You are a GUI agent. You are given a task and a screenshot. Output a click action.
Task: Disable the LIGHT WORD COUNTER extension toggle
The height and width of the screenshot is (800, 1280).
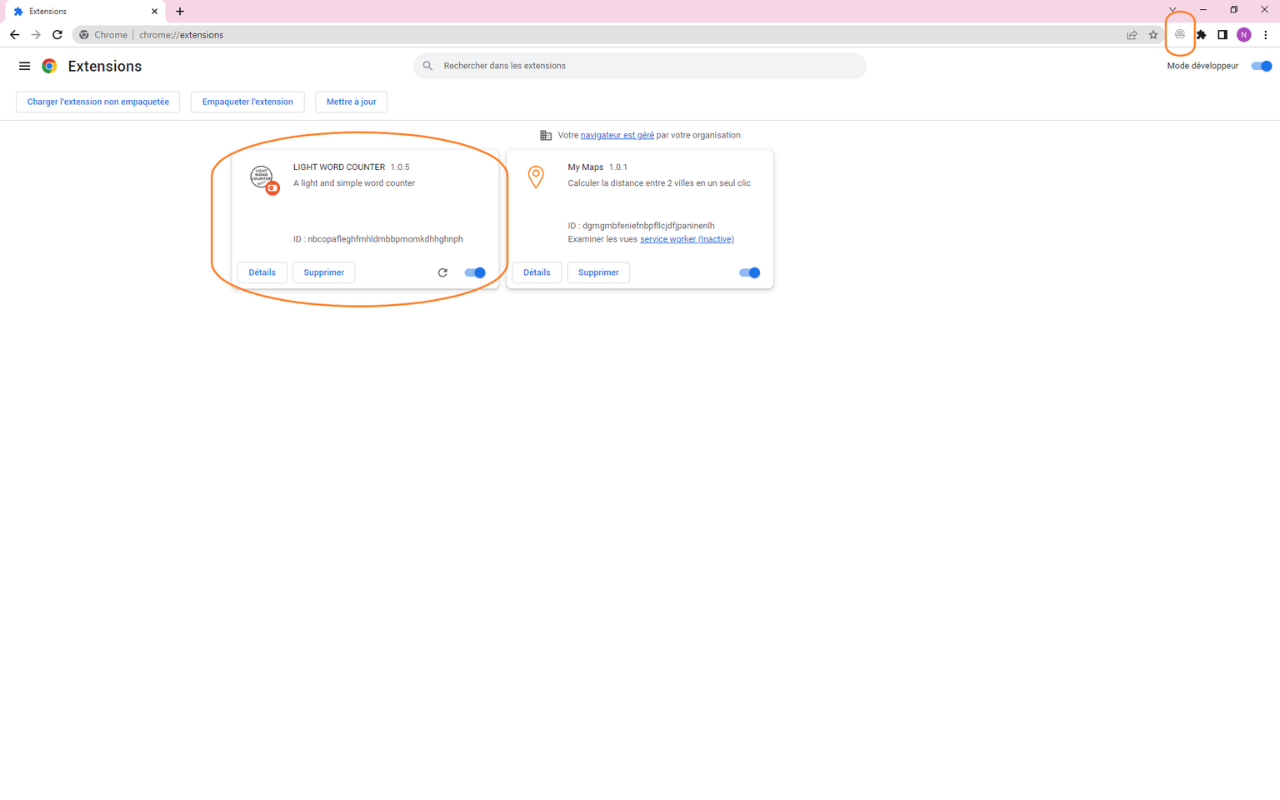[x=475, y=272]
